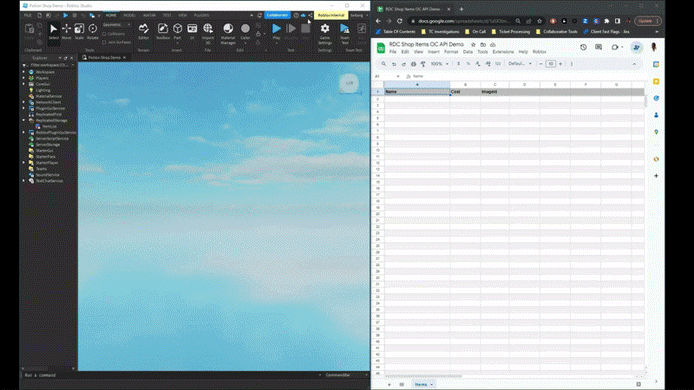Open version history clock icon

(x=583, y=47)
